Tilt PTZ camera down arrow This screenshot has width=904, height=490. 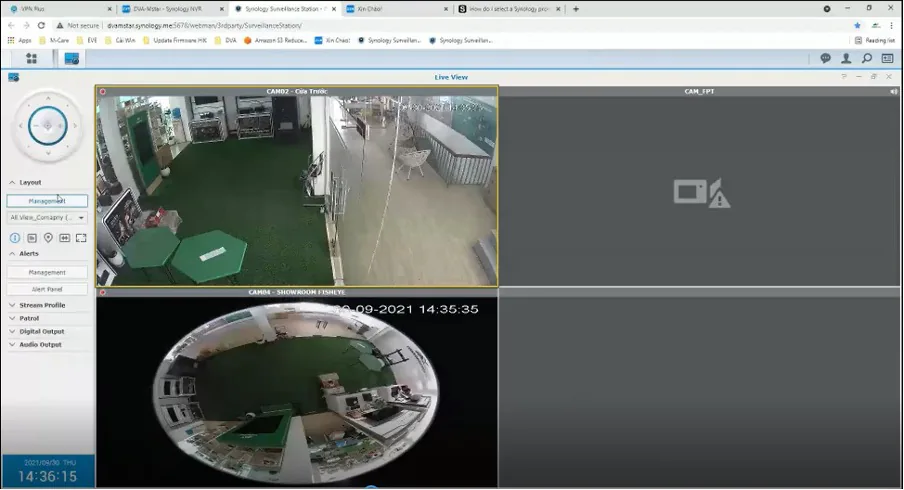(48, 153)
